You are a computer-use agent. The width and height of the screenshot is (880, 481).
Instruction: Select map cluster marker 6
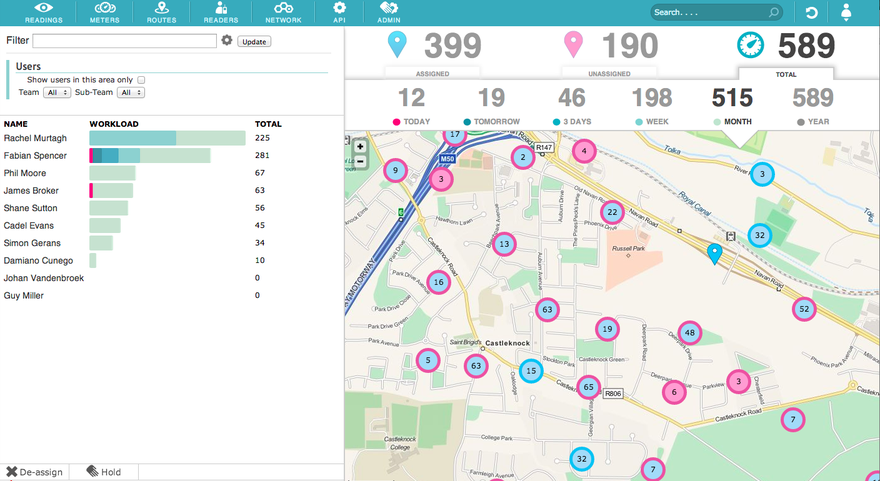point(674,392)
